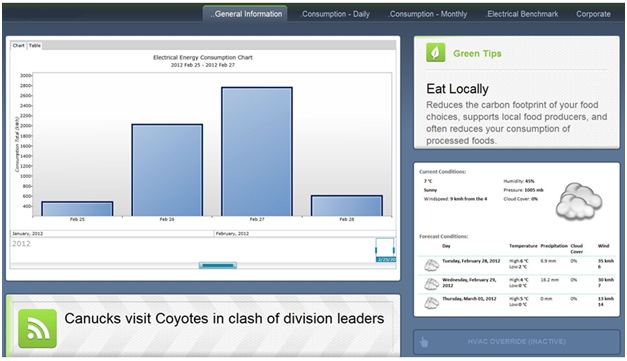This screenshot has height=361, width=627.
Task: Switch to Consumption - Daily tab
Action: coord(335,14)
